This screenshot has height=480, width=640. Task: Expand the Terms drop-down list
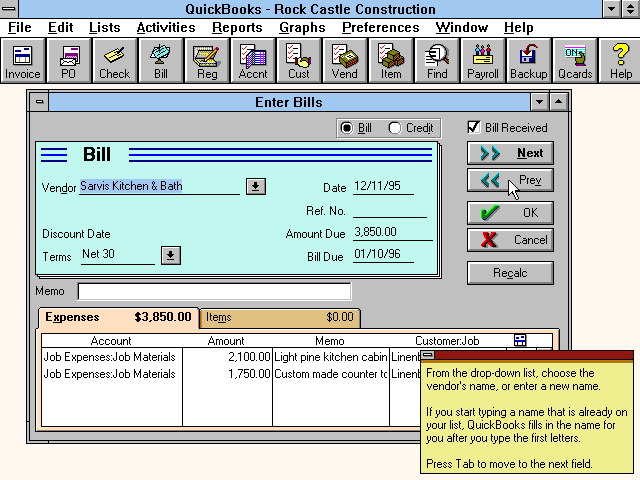171,256
